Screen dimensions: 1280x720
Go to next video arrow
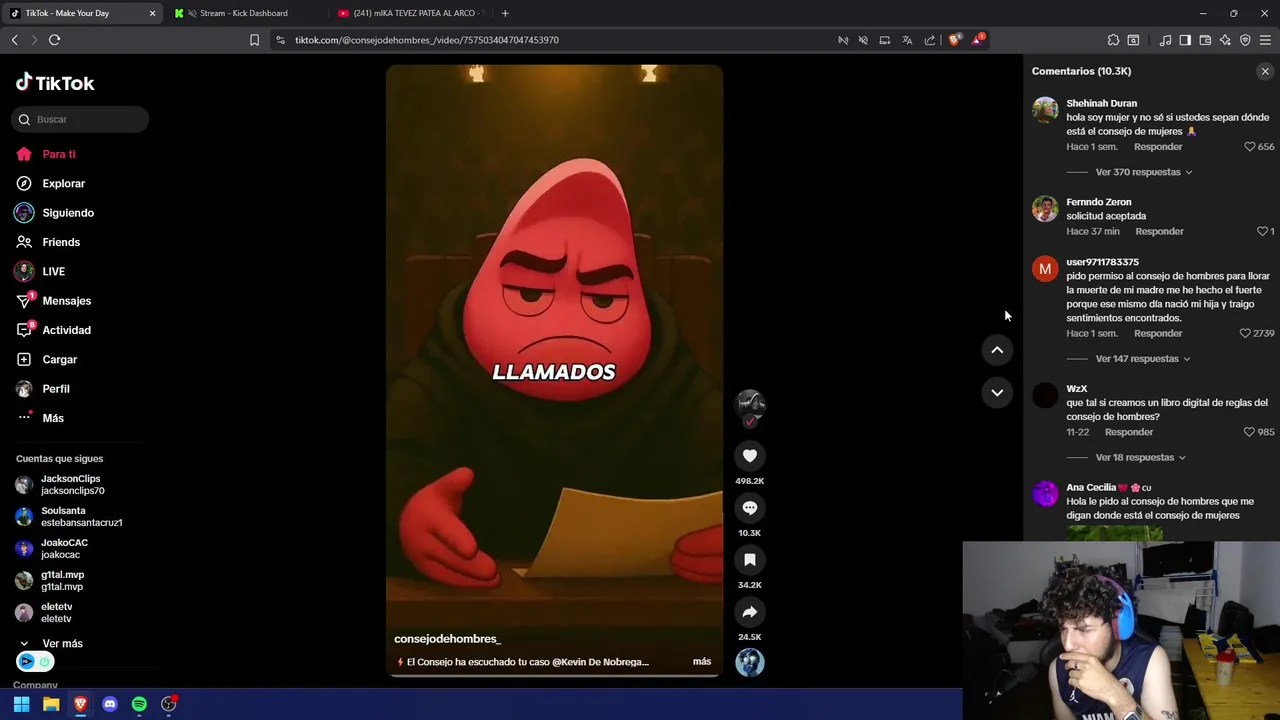coord(997,393)
